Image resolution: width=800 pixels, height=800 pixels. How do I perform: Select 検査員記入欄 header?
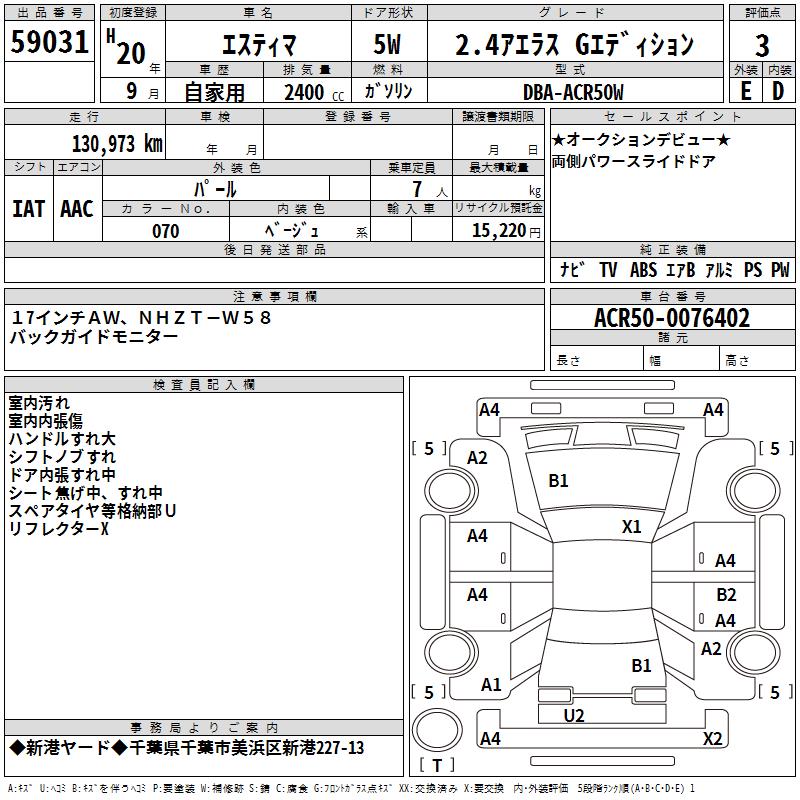[204, 385]
